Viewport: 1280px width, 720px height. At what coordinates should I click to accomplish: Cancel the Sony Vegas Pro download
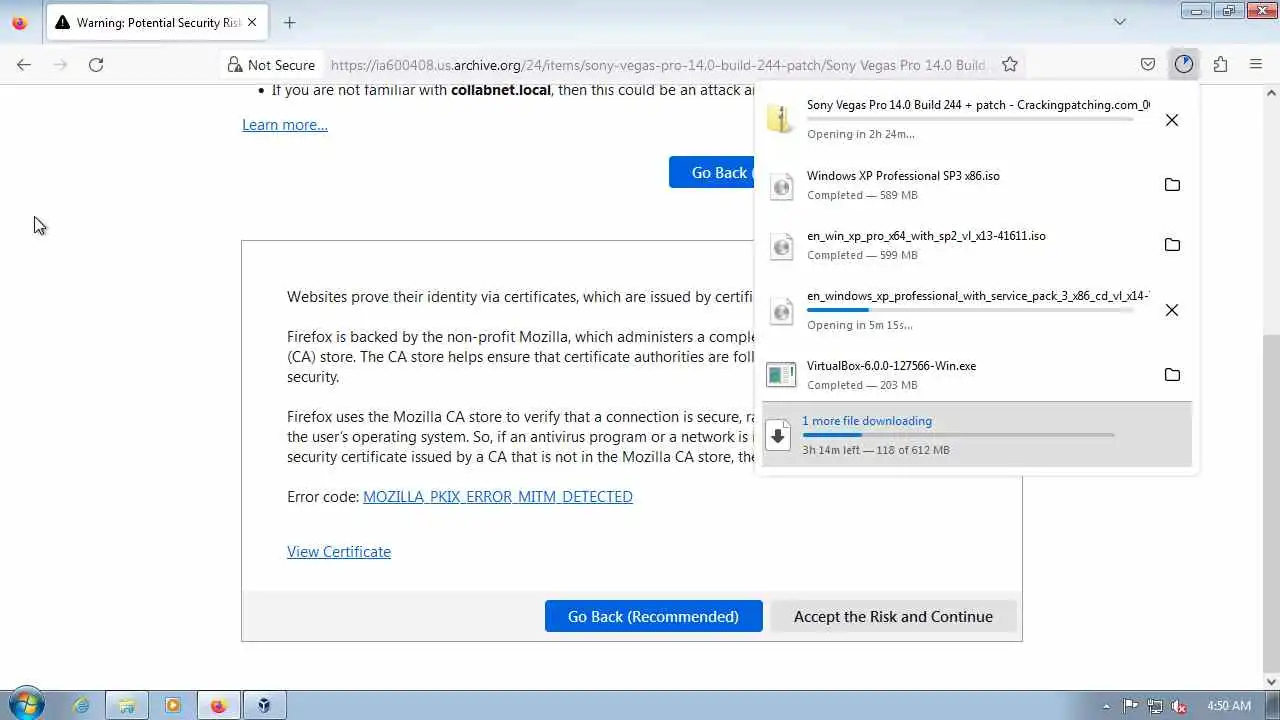point(1172,120)
